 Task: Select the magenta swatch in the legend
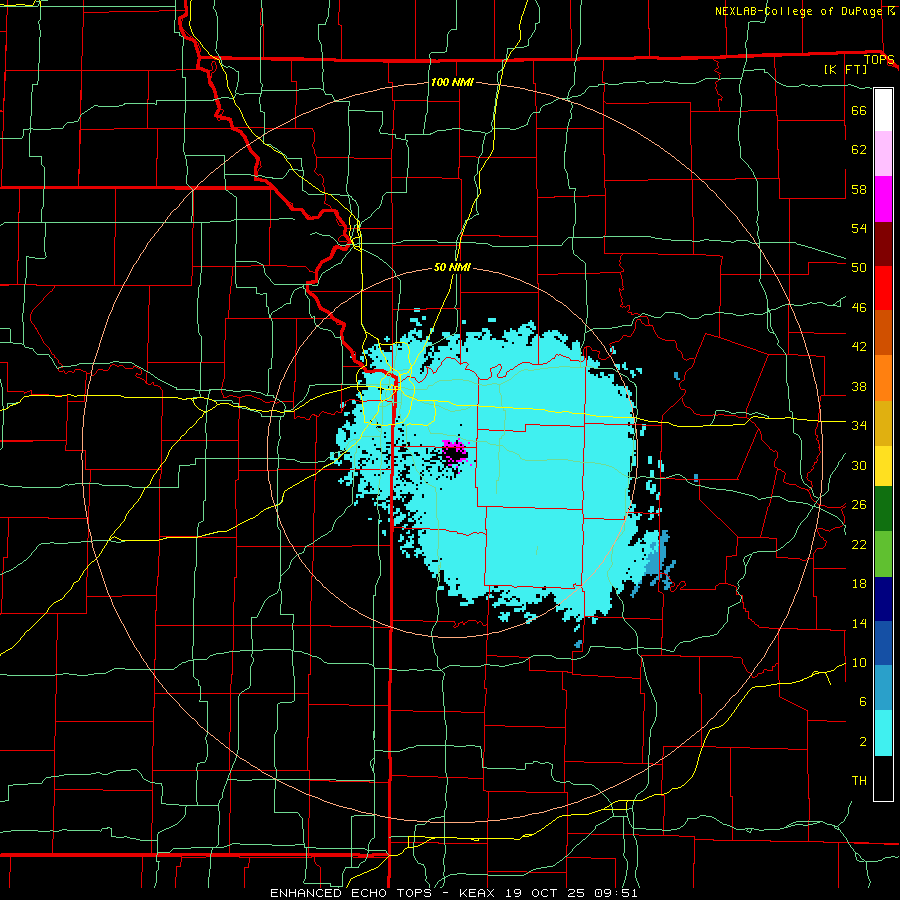(883, 199)
